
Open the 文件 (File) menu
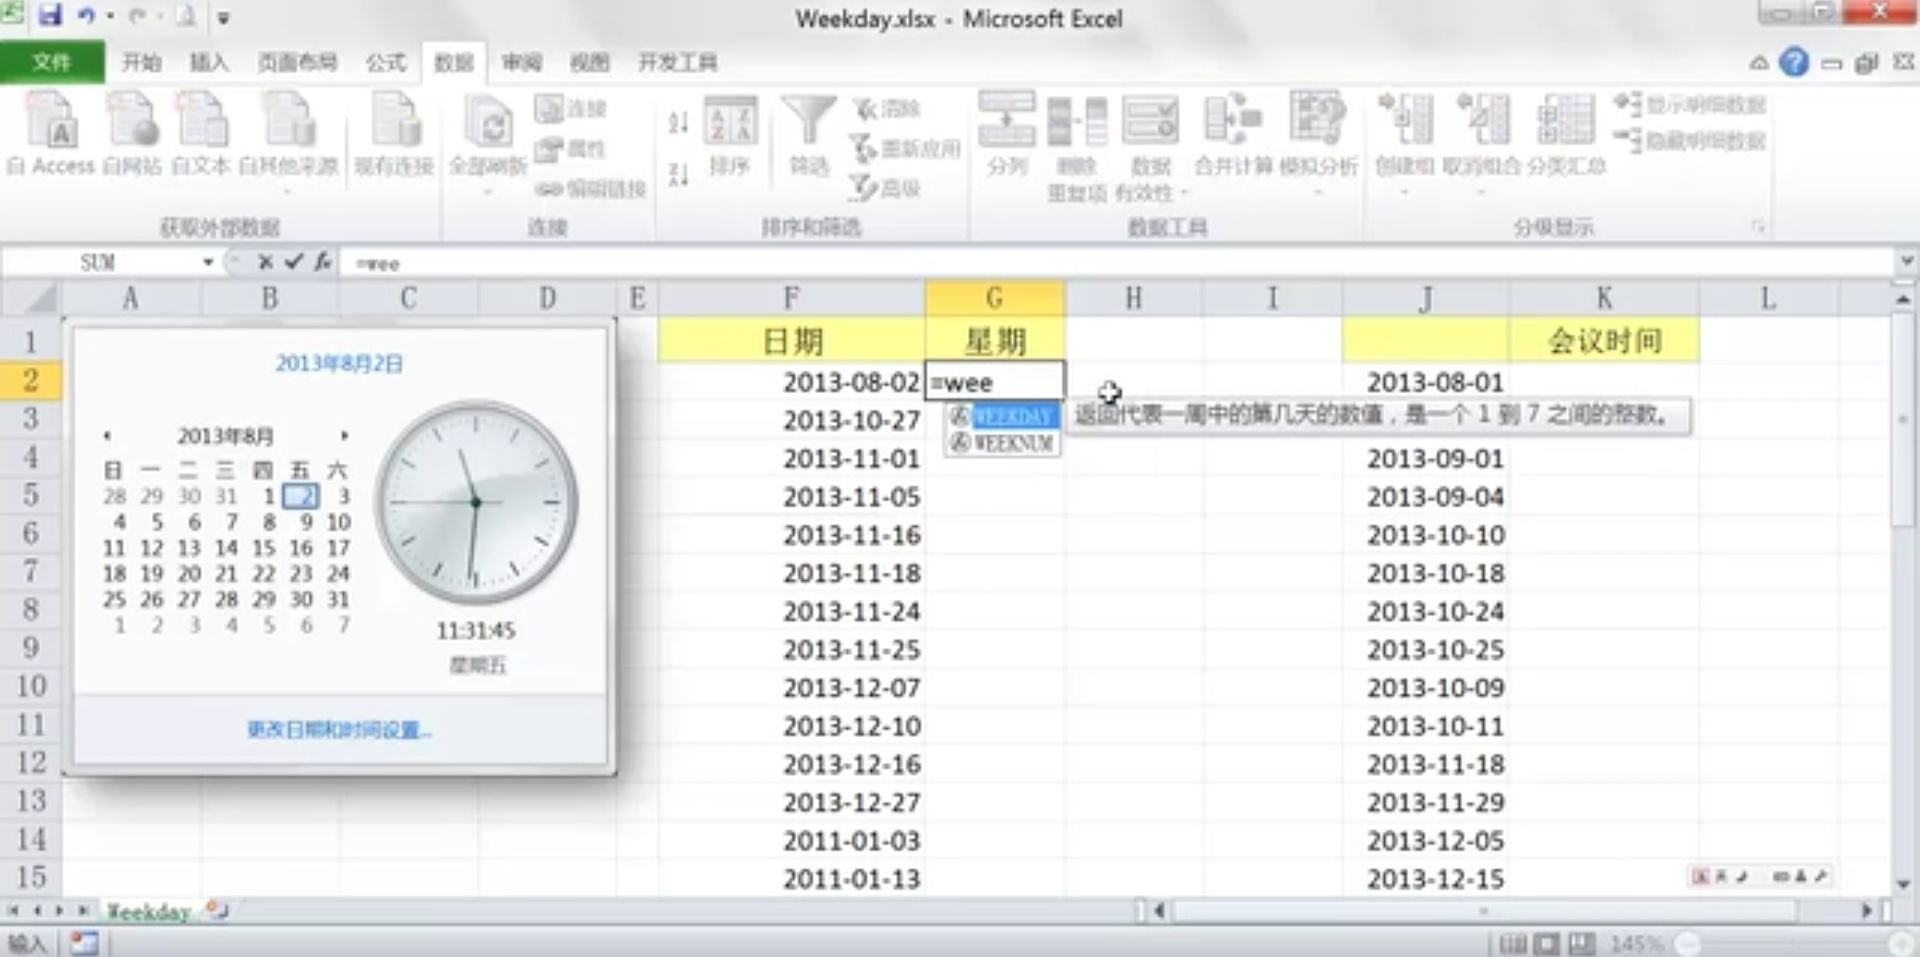coord(53,62)
